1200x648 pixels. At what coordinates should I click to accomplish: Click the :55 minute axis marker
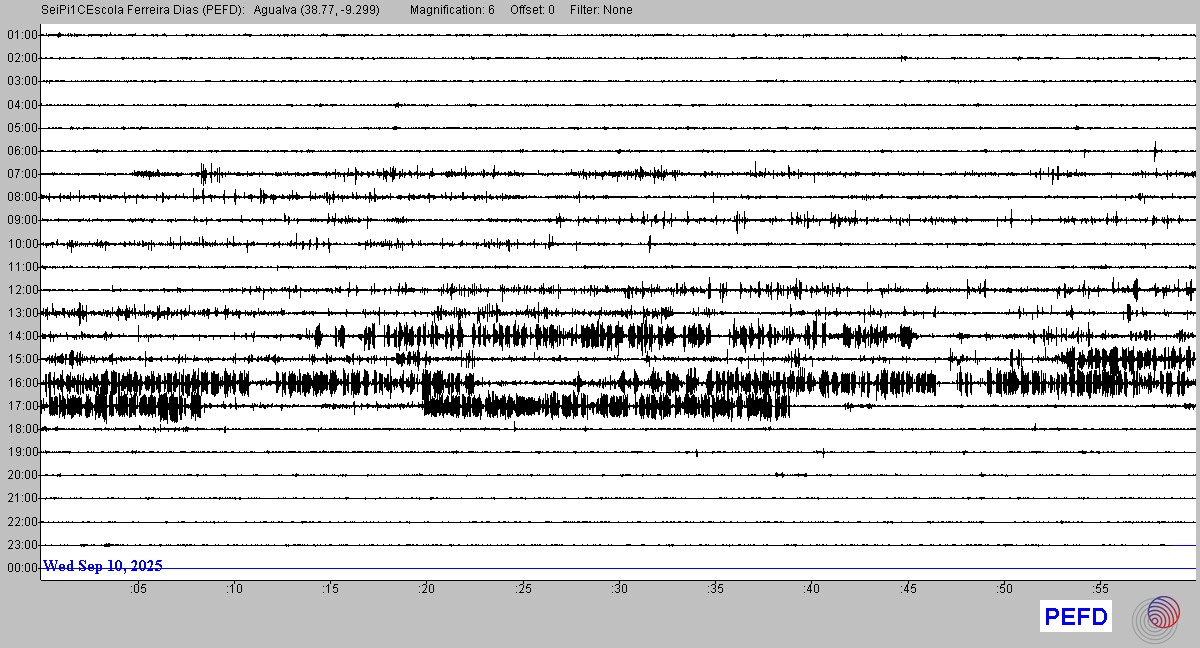[x=1101, y=590]
